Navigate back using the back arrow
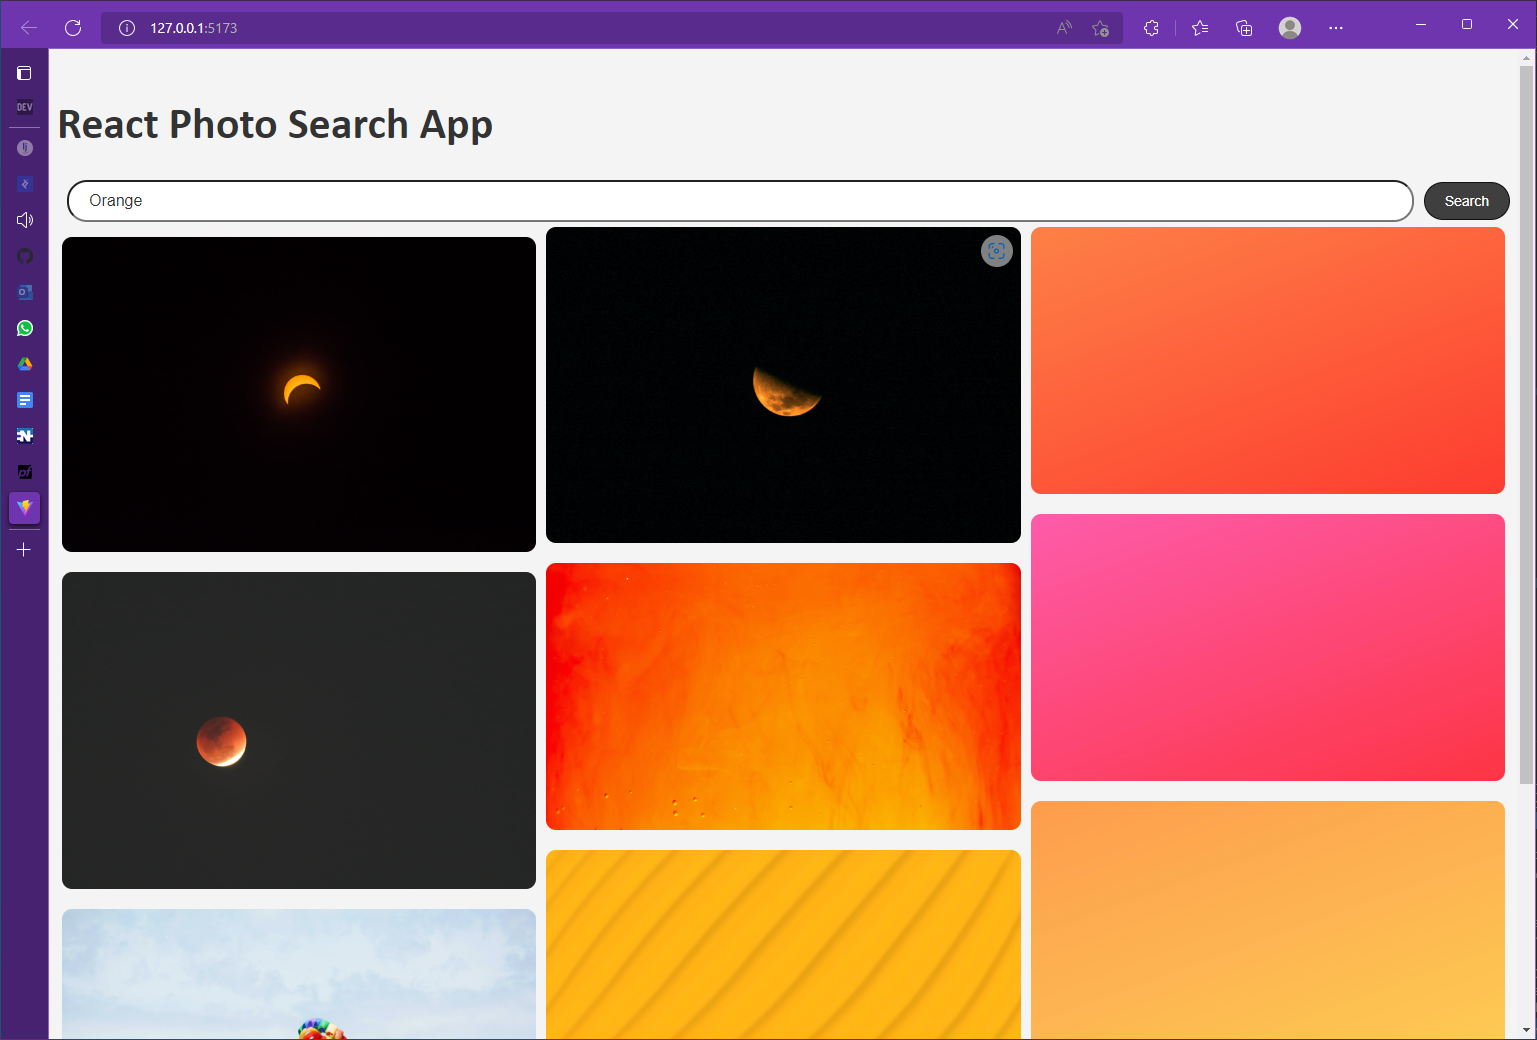This screenshot has height=1040, width=1537. coord(28,27)
